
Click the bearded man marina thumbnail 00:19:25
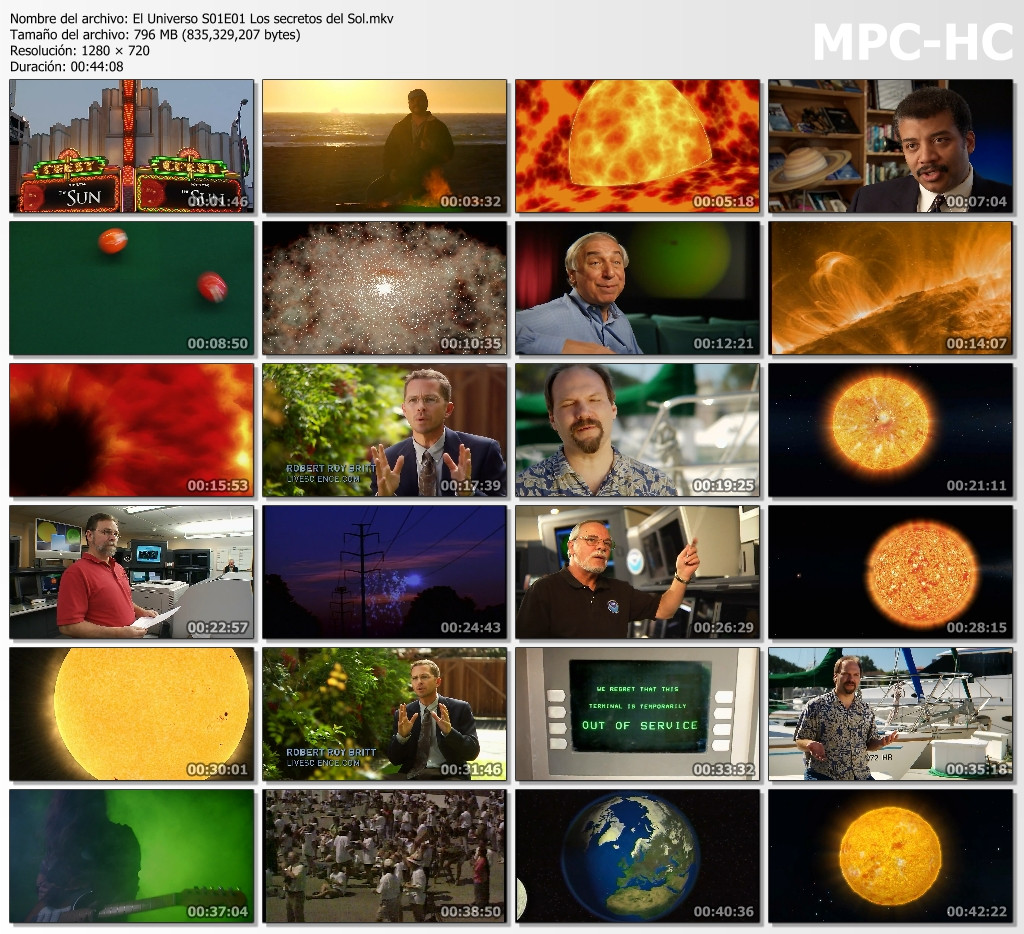tap(637, 430)
